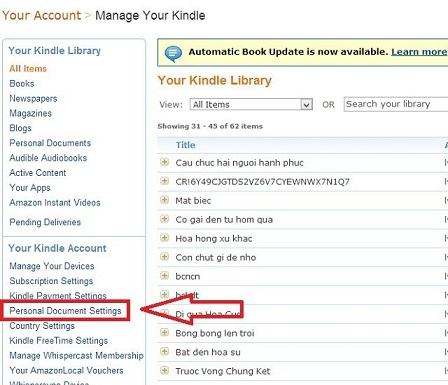The width and height of the screenshot is (448, 385).
Task: Click the Automatic Book Update speech bubble icon
Action: [173, 53]
